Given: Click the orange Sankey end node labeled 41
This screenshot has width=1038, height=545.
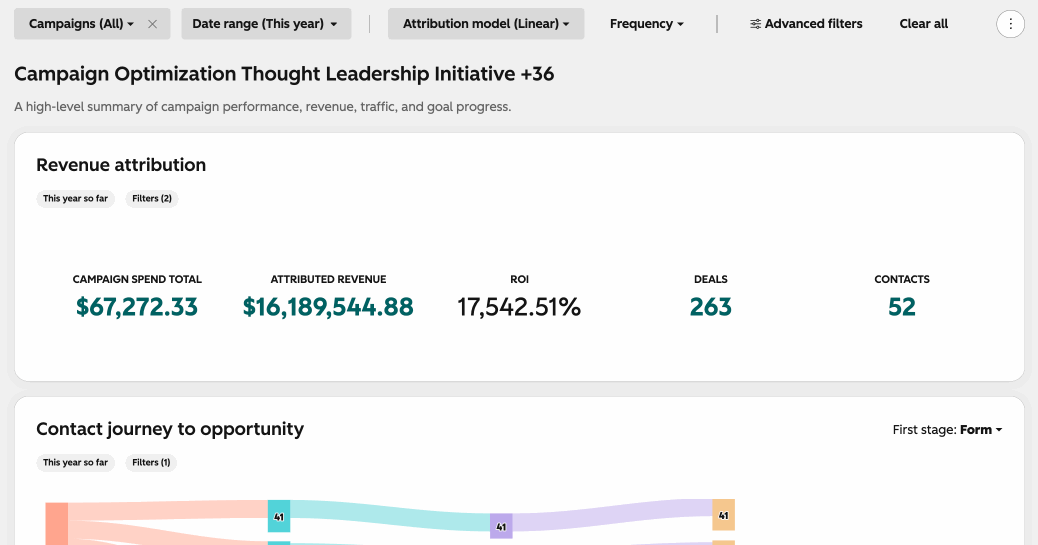Looking at the screenshot, I should [x=724, y=515].
